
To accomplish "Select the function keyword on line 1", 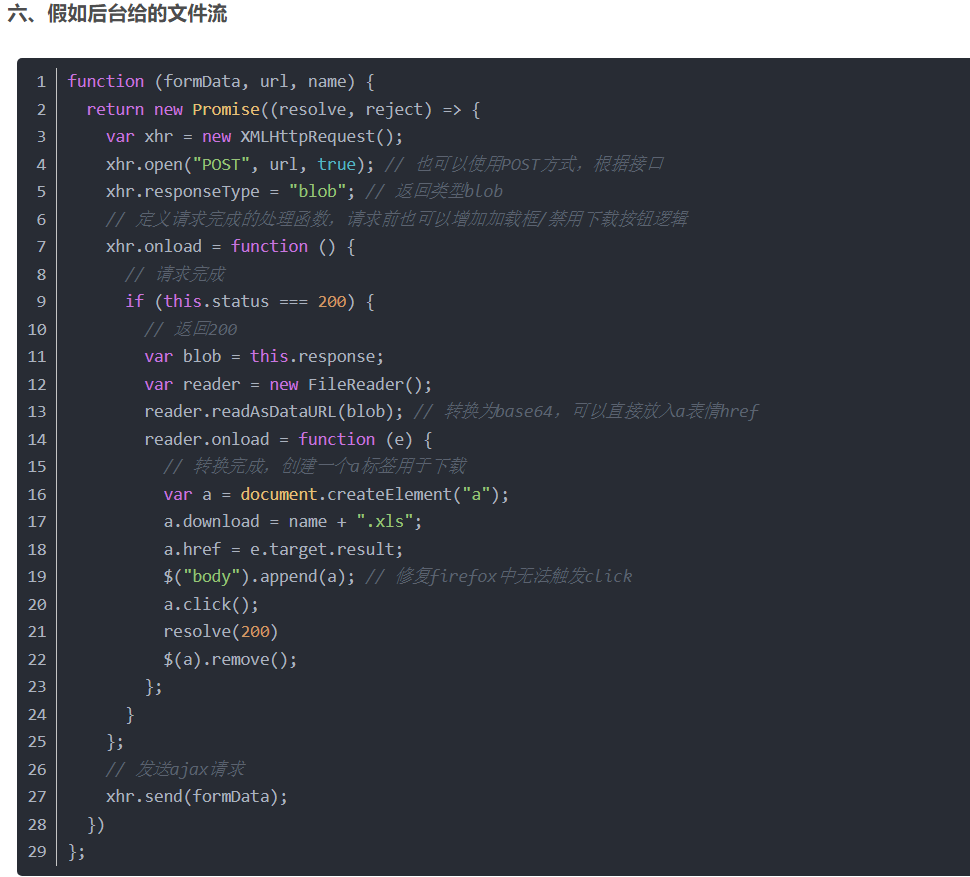I will click(x=106, y=81).
